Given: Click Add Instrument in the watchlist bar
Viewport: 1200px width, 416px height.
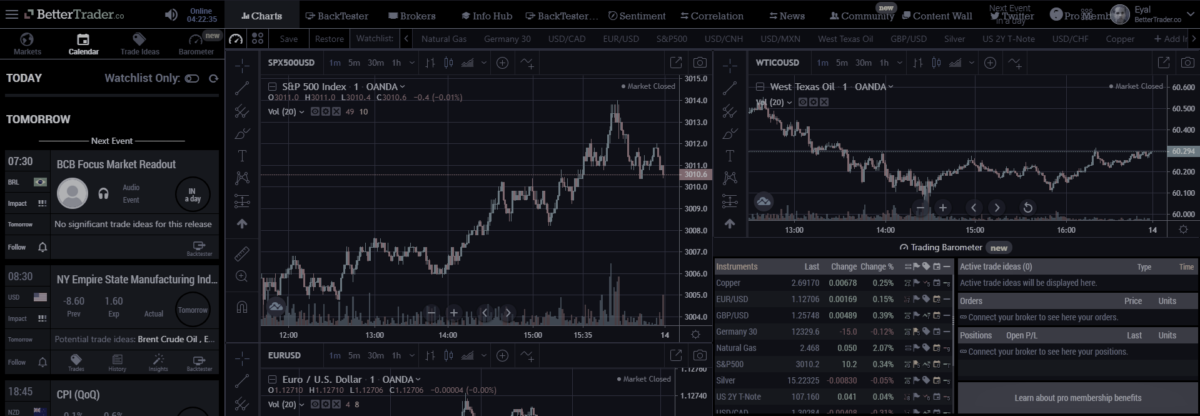Looking at the screenshot, I should click(1173, 38).
